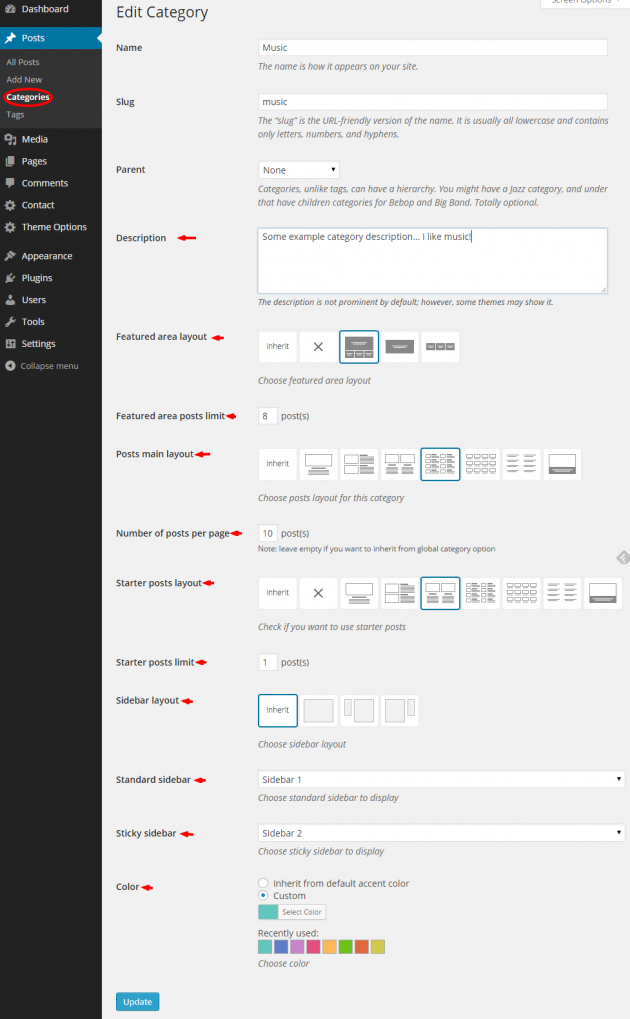Click the Dashboard icon in admin menu
Viewport: 630px width, 1019px height.
click(x=10, y=9)
